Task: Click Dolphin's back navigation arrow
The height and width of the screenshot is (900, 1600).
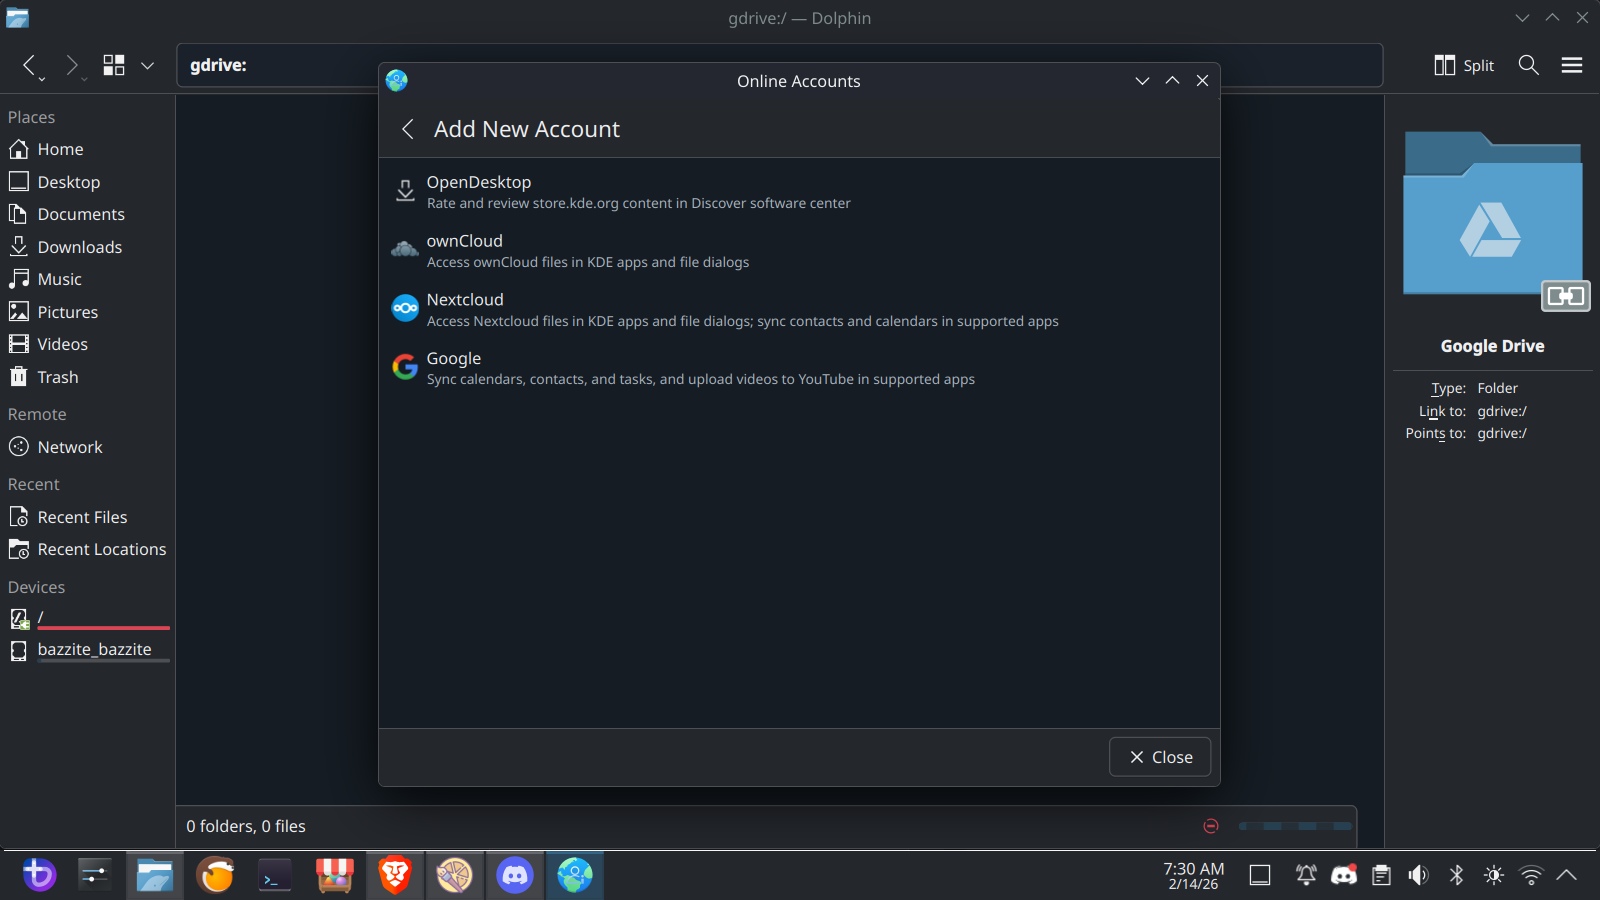Action: click(31, 66)
